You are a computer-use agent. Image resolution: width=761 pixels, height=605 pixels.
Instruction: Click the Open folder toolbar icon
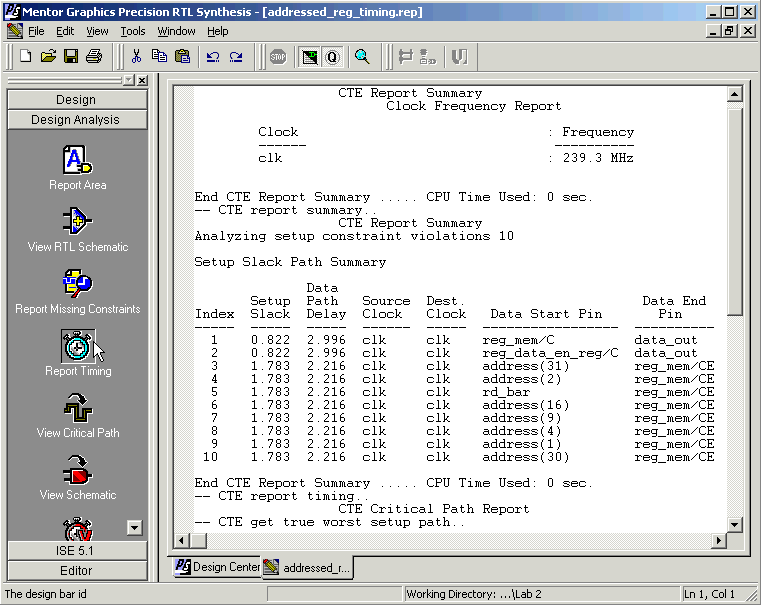click(x=48, y=57)
